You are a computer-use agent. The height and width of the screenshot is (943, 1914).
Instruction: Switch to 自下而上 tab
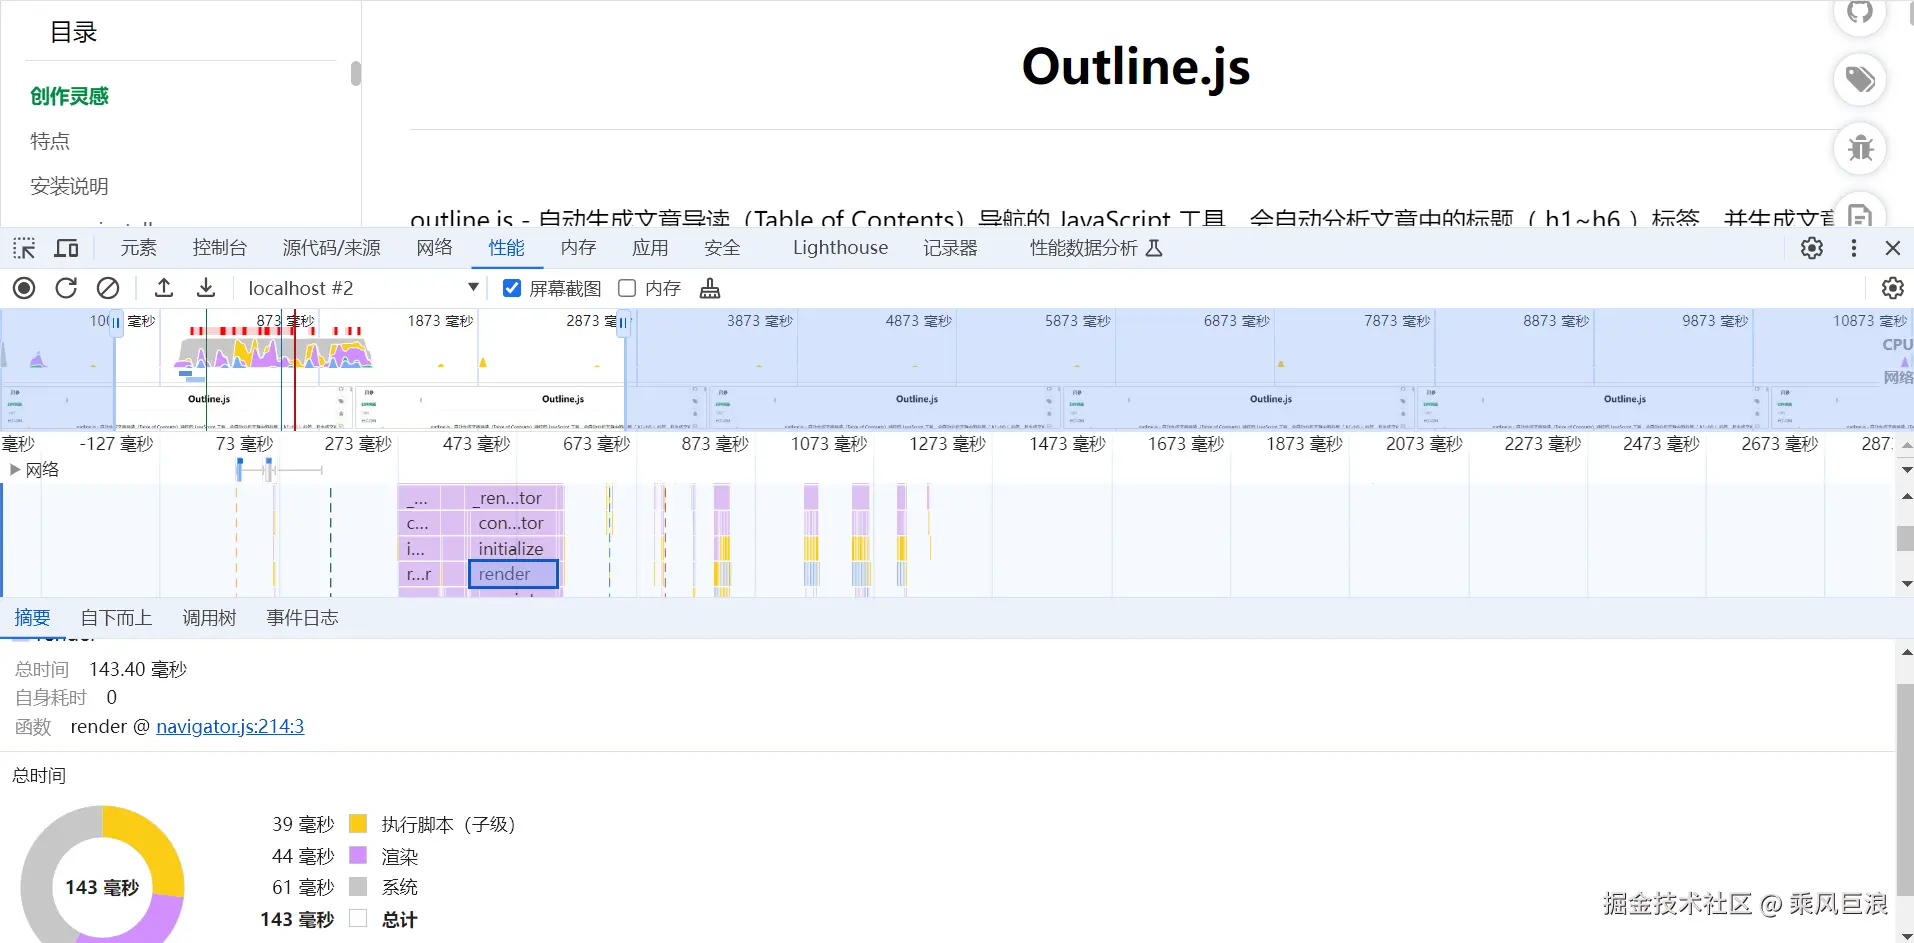coord(116,618)
